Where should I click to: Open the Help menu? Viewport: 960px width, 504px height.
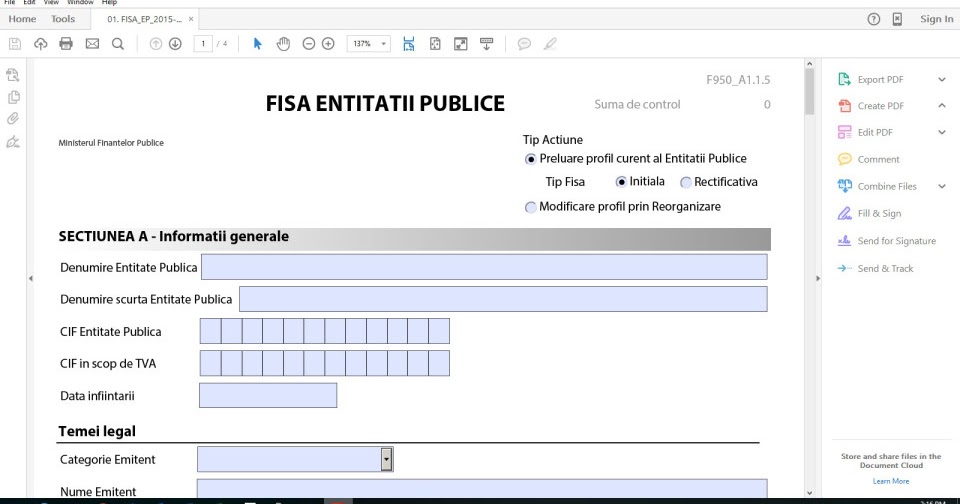(109, 2)
